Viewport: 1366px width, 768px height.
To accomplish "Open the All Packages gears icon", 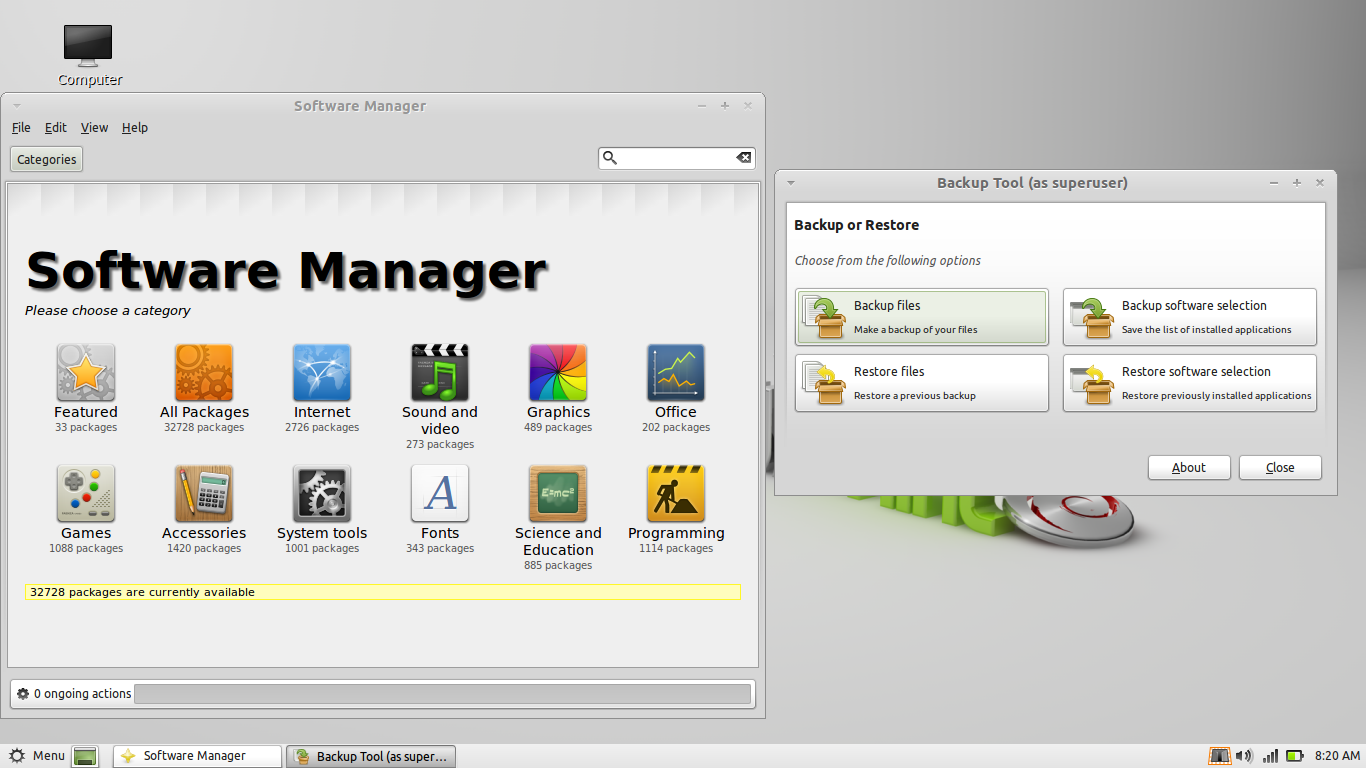I will pyautogui.click(x=204, y=373).
